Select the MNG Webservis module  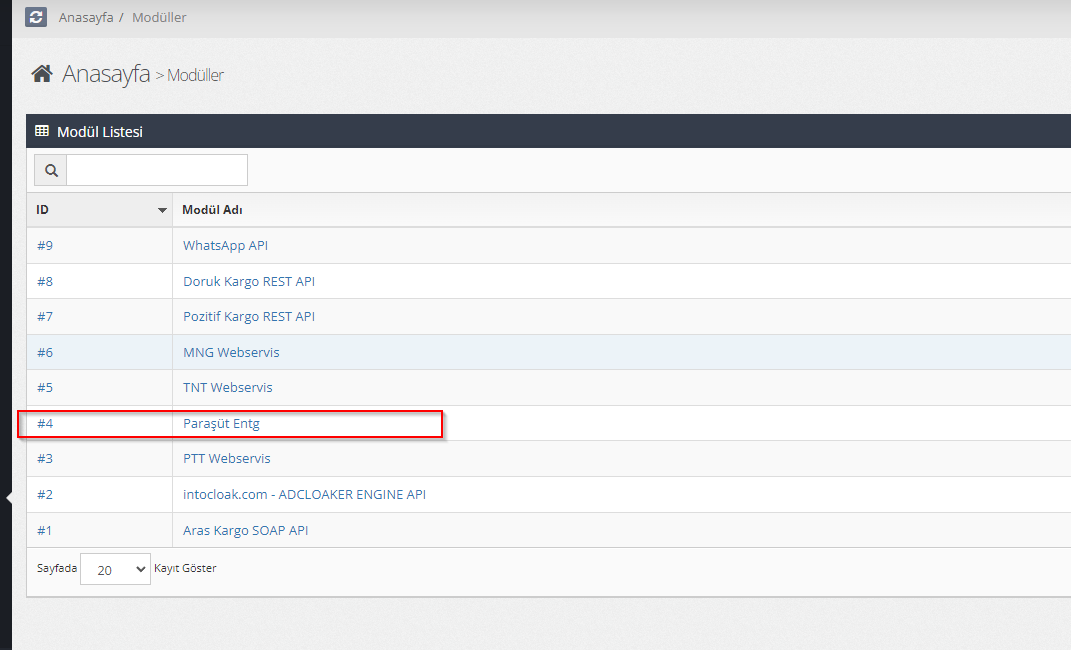[231, 352]
